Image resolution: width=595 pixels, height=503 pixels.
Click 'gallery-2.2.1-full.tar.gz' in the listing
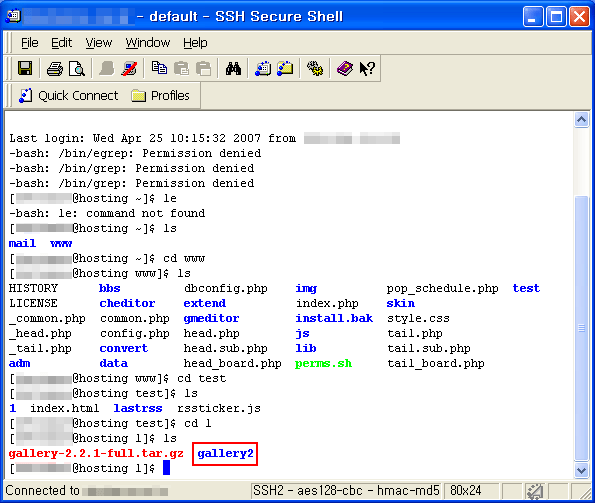[x=96, y=453]
